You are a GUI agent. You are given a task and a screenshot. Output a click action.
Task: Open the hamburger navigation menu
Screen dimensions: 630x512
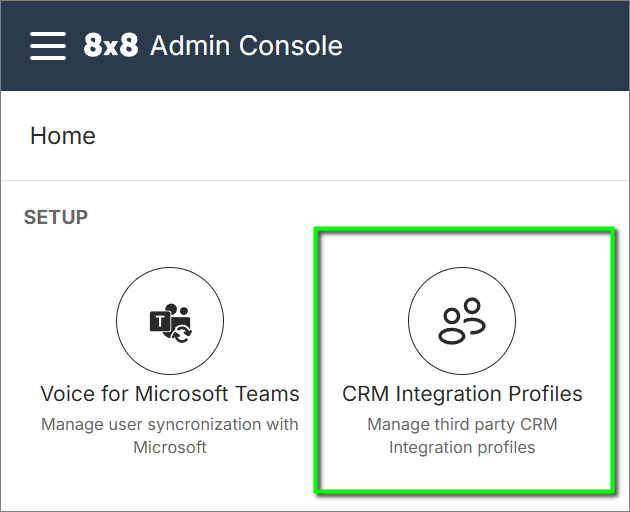pyautogui.click(x=48, y=46)
